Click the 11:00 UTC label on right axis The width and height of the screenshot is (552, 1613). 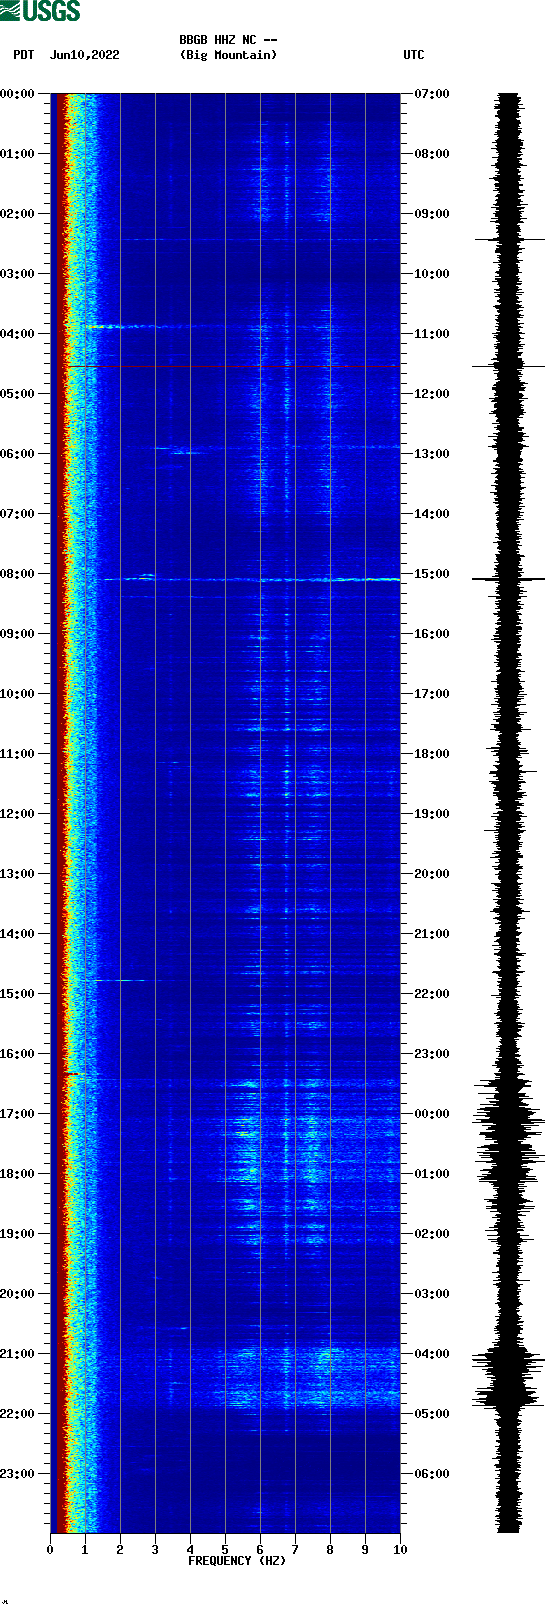(x=432, y=334)
